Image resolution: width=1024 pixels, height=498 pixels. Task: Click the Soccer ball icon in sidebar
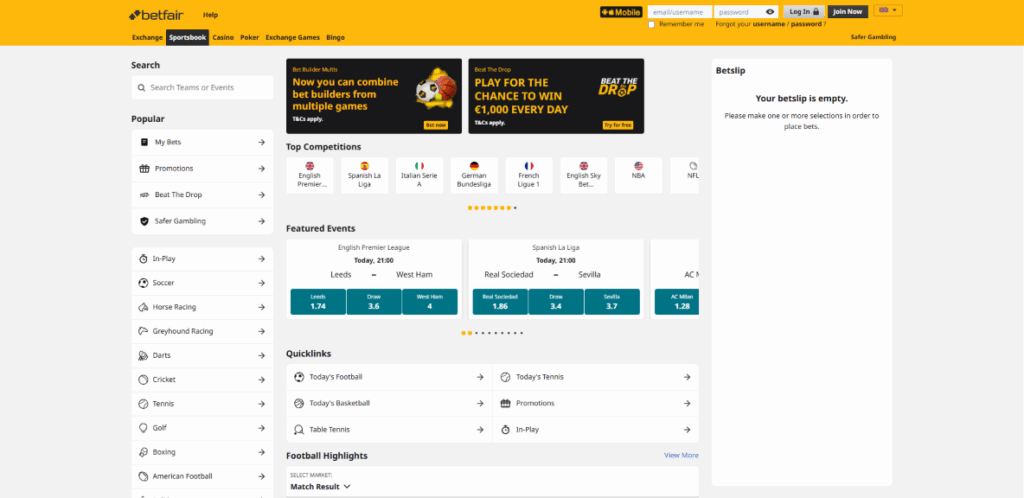click(x=143, y=283)
